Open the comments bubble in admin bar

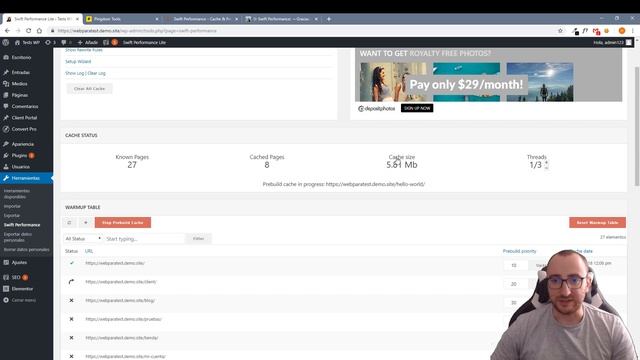point(66,42)
